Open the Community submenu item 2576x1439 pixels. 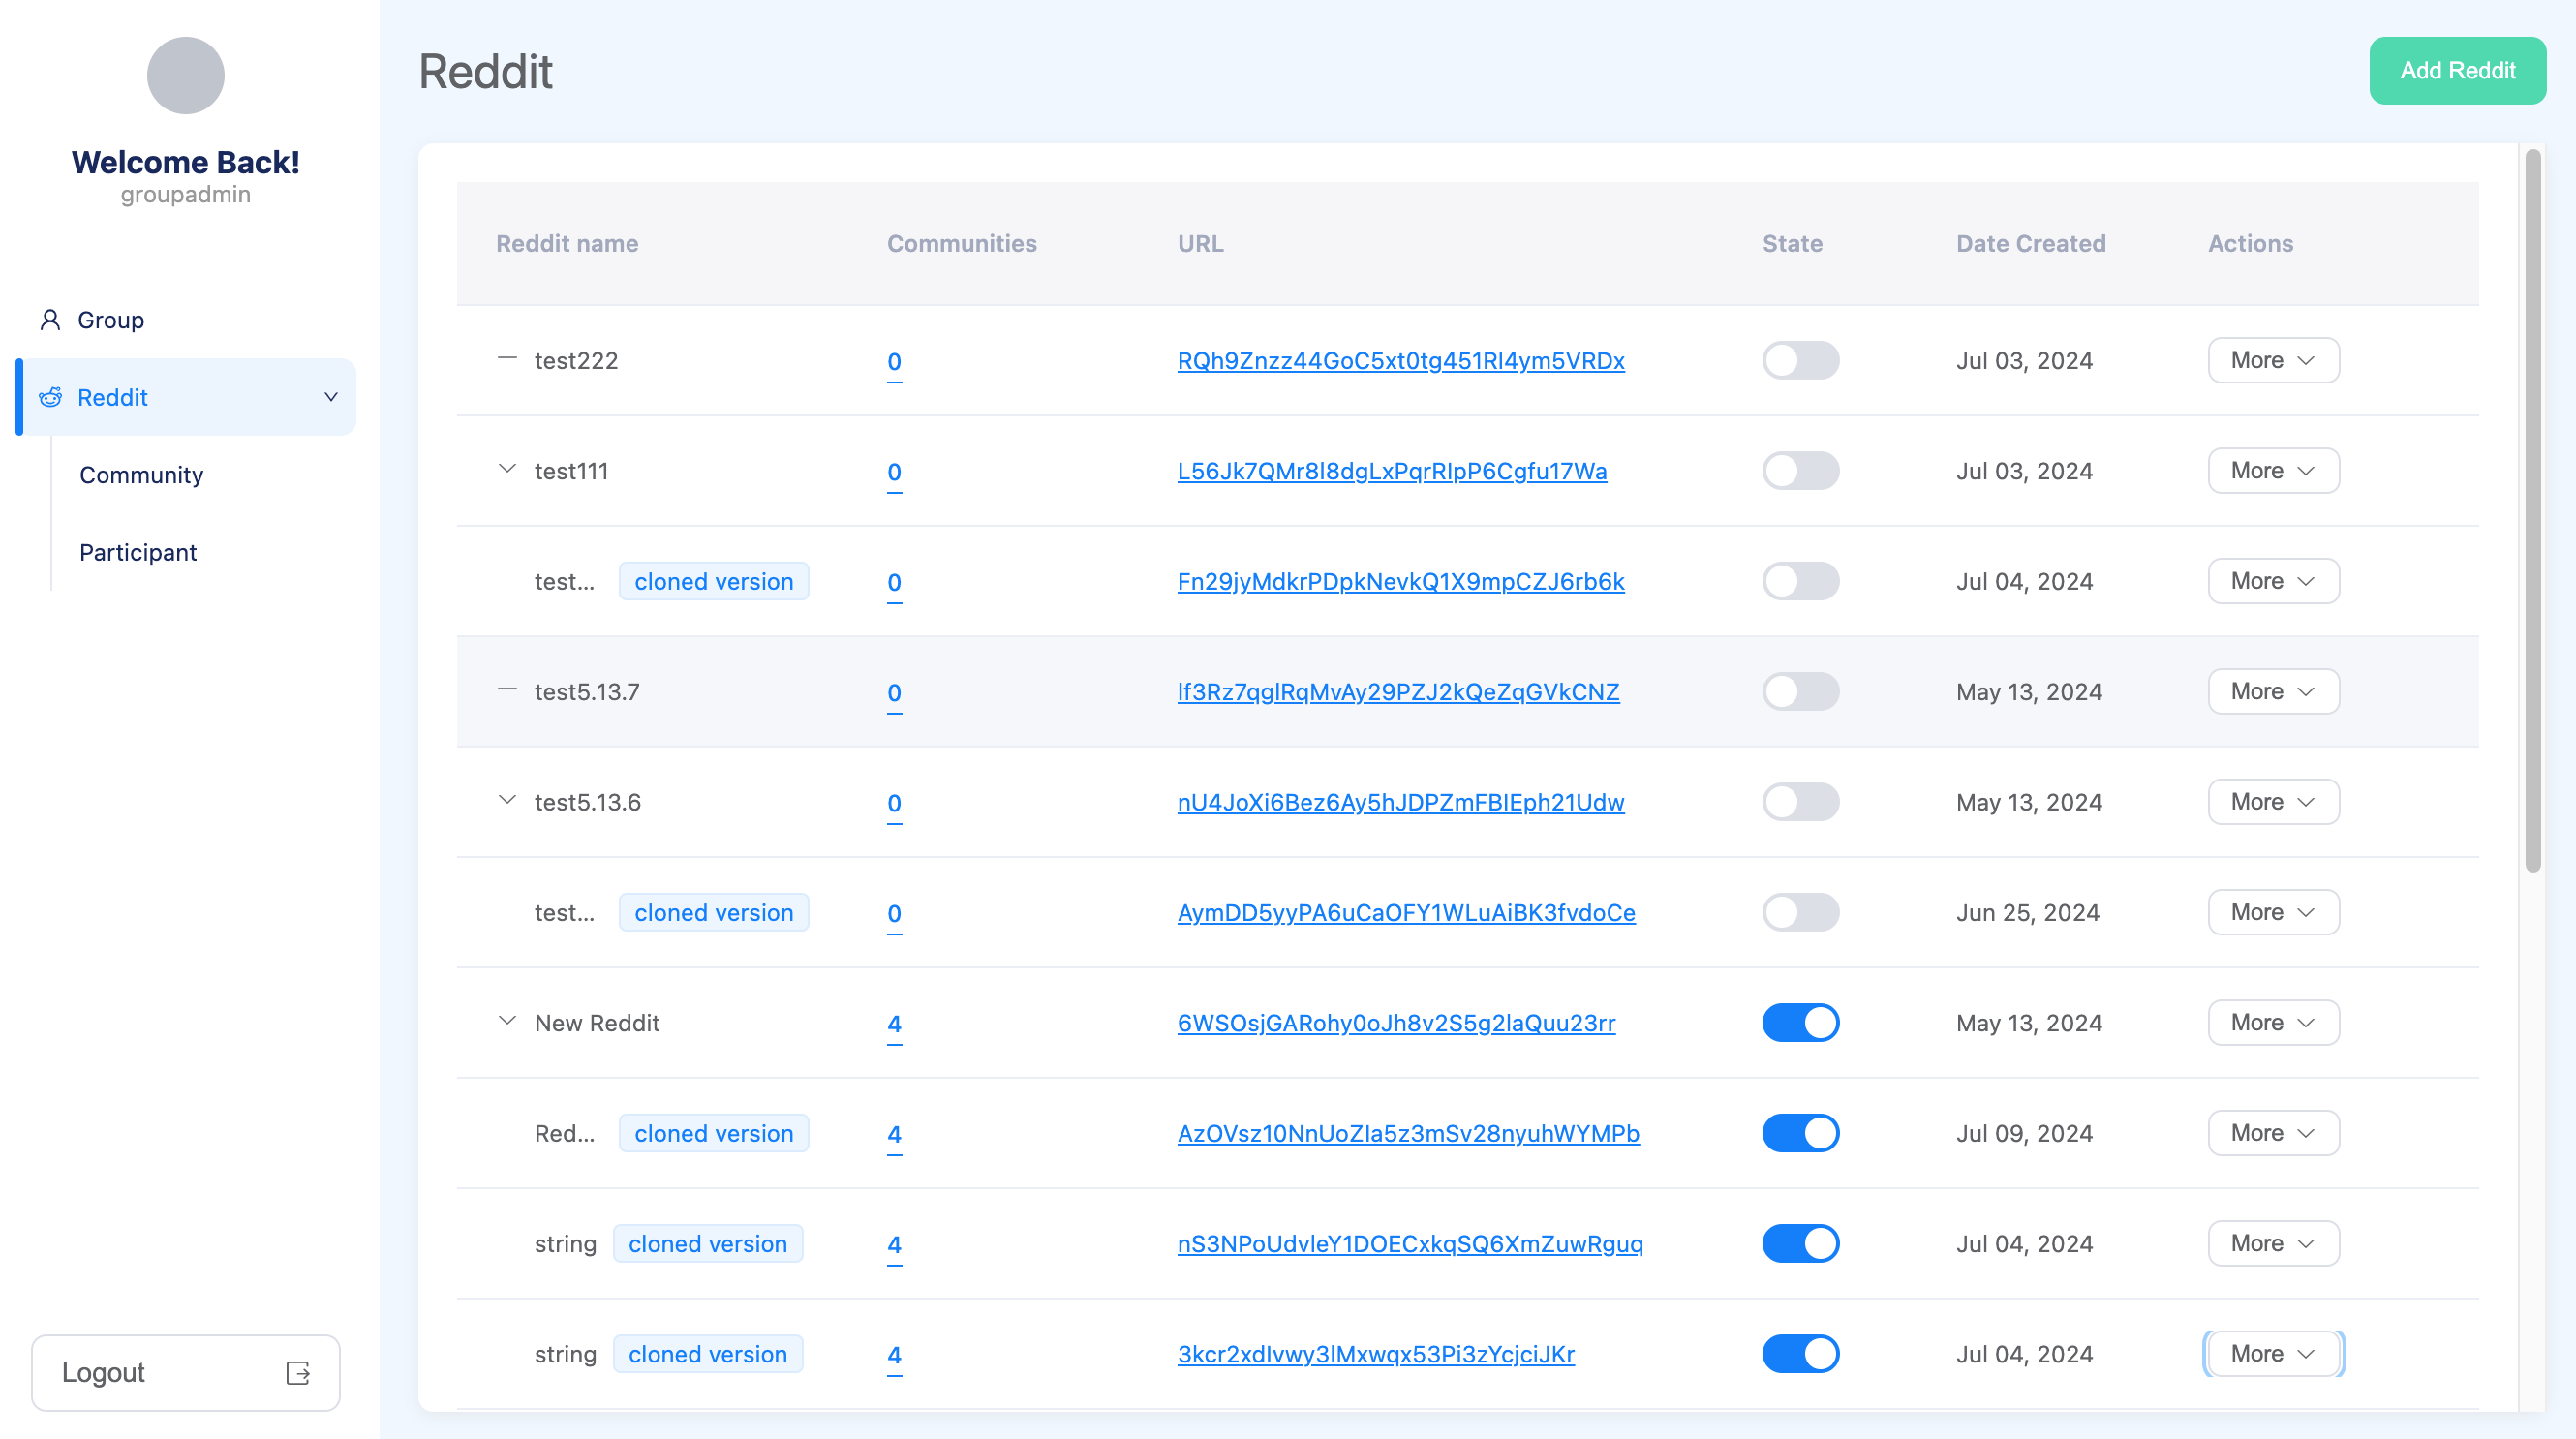point(141,475)
